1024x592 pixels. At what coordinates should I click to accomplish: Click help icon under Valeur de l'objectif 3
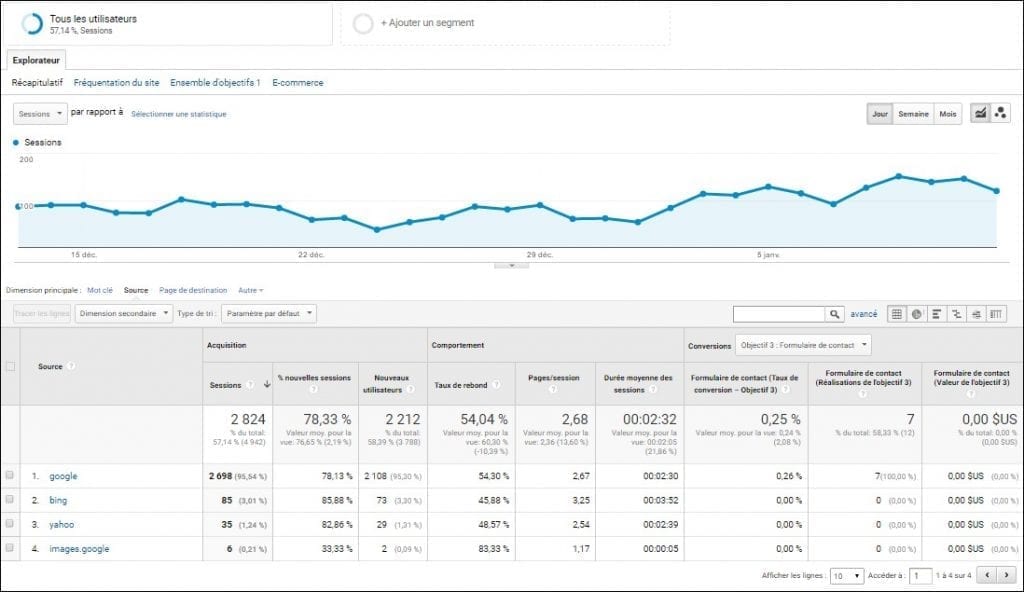(x=970, y=394)
